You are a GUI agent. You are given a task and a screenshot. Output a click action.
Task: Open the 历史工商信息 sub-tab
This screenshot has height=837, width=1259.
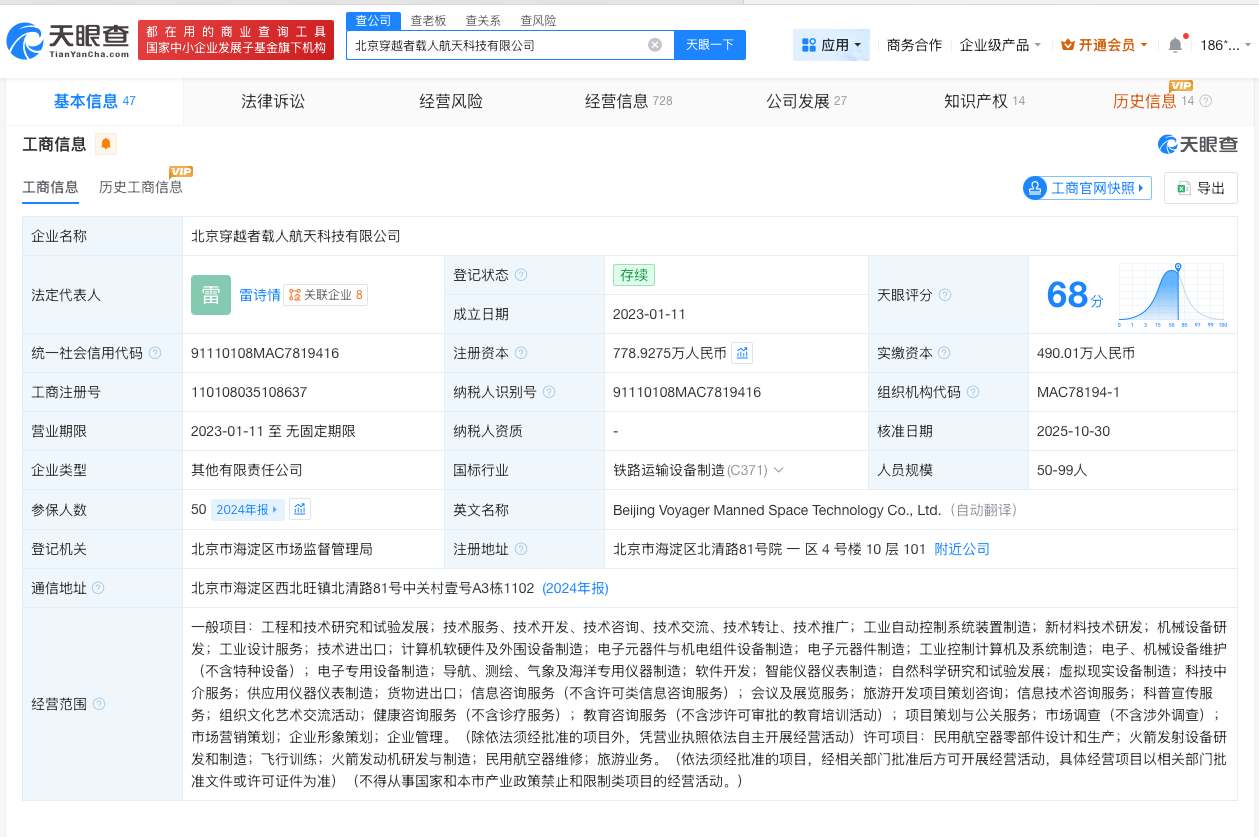point(140,188)
